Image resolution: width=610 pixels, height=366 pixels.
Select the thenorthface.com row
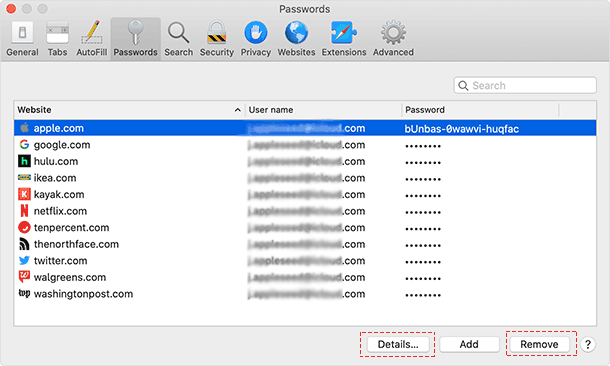305,244
